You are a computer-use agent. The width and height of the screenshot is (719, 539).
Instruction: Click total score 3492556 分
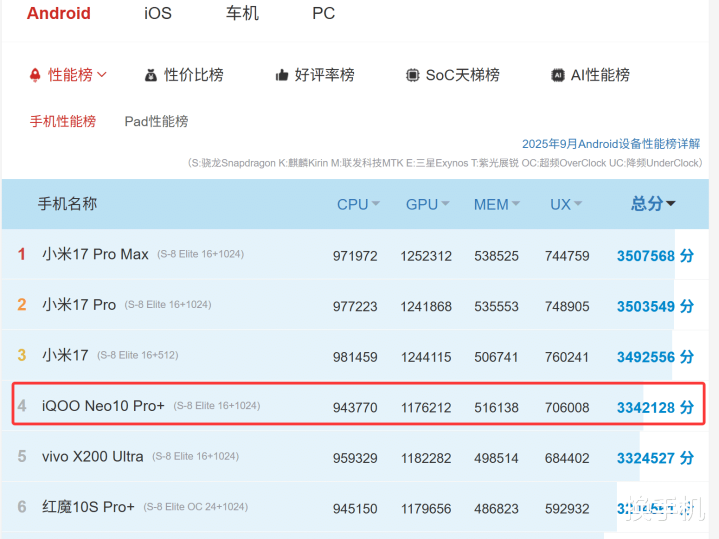pos(655,356)
